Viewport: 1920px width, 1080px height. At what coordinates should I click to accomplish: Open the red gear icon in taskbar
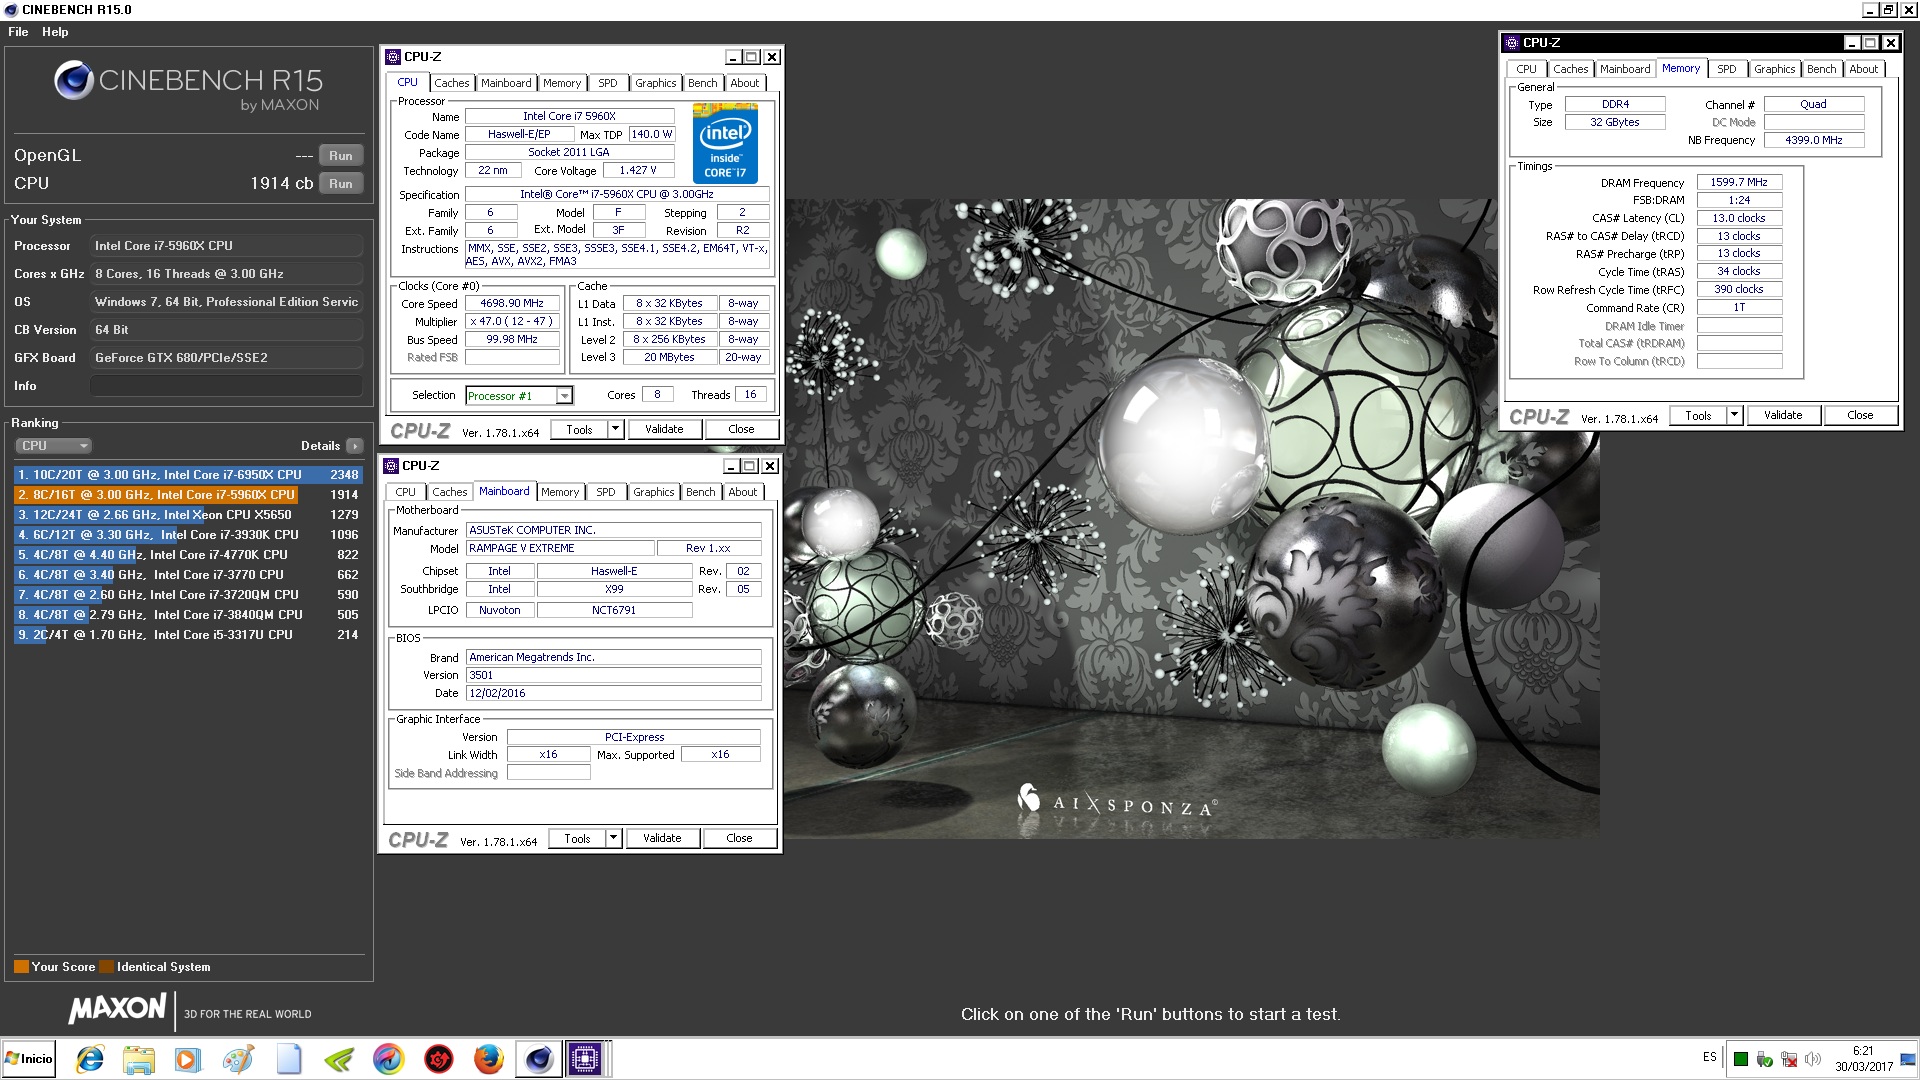click(439, 1059)
